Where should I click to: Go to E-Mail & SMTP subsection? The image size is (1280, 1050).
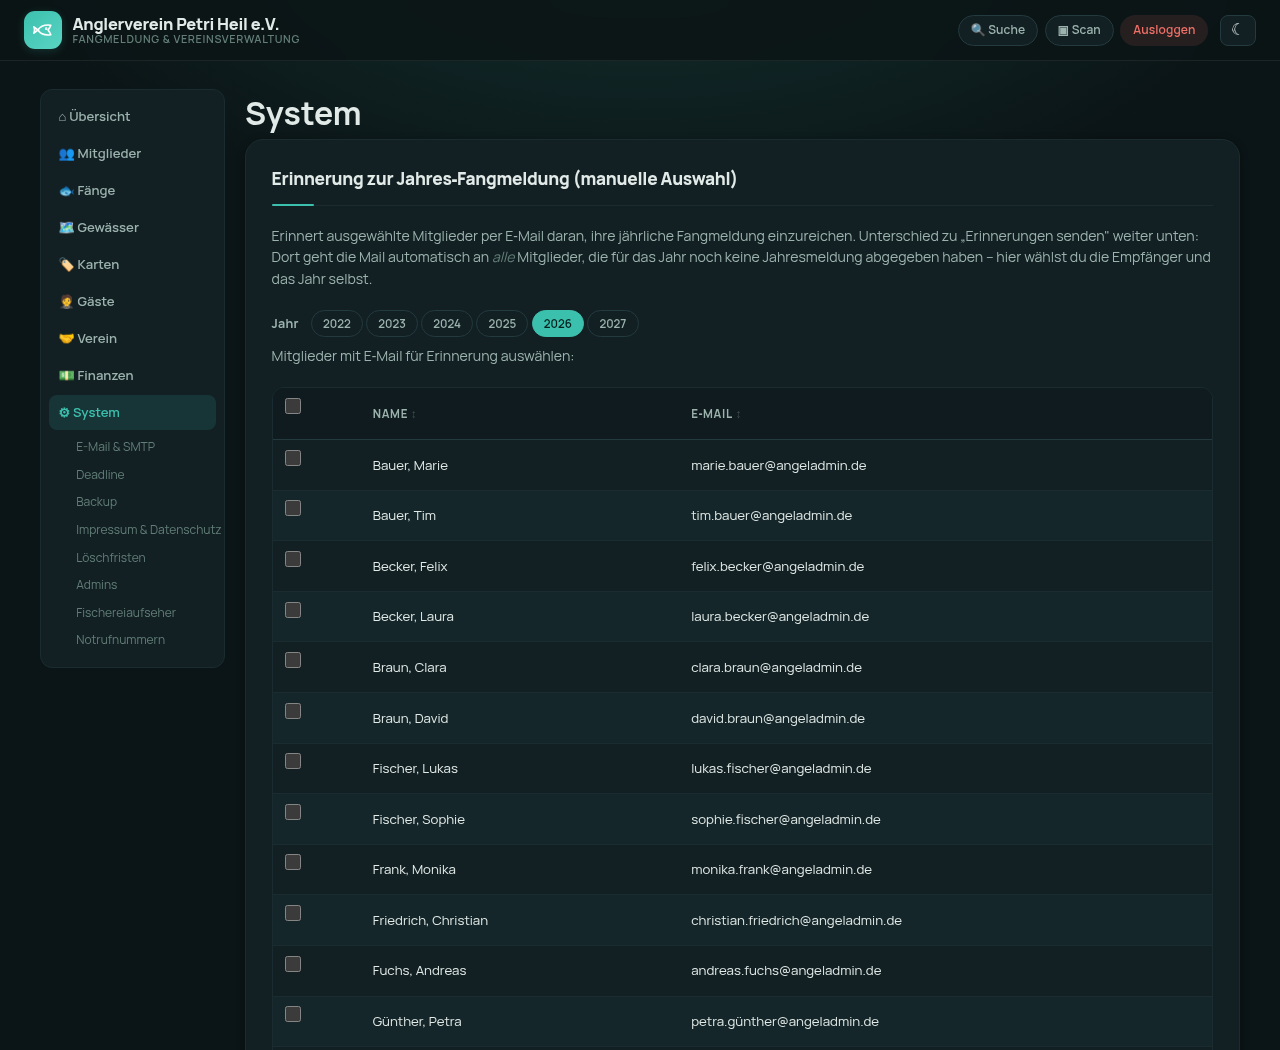tap(115, 447)
